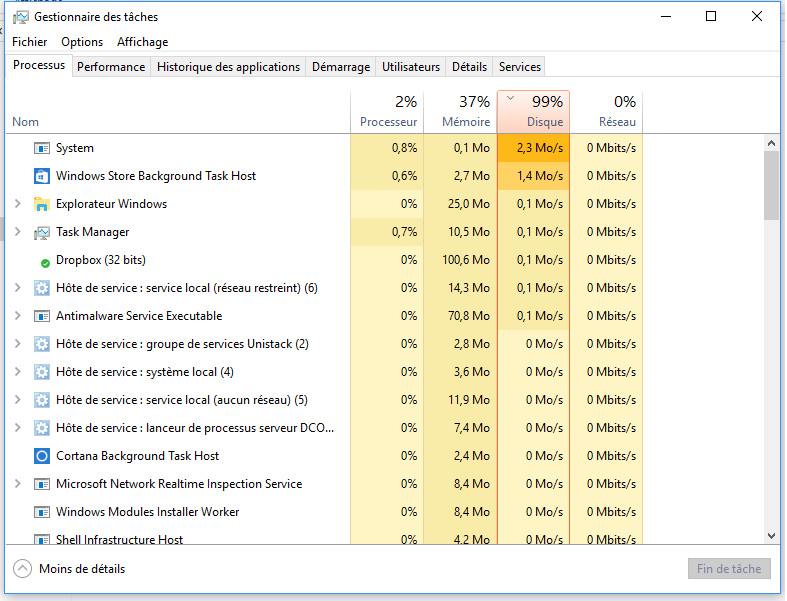Open the Fichier menu
The height and width of the screenshot is (601, 787).
29,42
